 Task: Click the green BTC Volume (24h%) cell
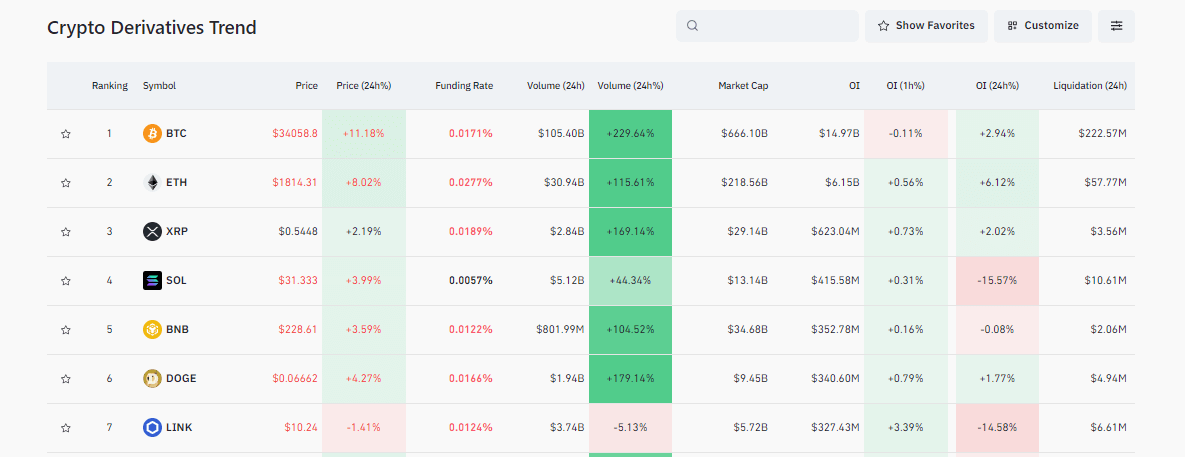(630, 133)
